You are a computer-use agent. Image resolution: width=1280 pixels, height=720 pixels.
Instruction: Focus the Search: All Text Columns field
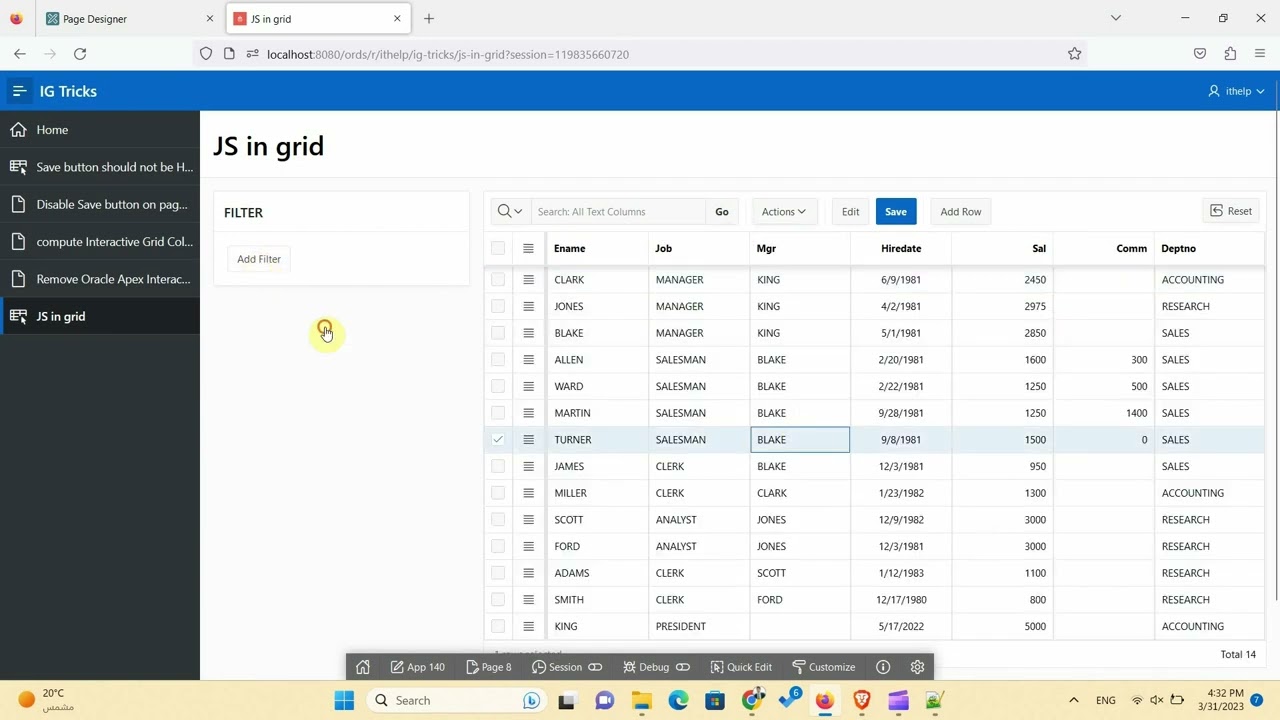click(x=618, y=211)
